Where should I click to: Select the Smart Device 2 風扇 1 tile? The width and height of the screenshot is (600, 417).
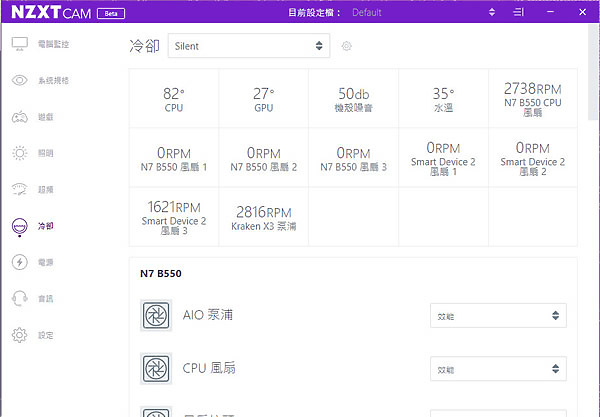[x=443, y=158]
